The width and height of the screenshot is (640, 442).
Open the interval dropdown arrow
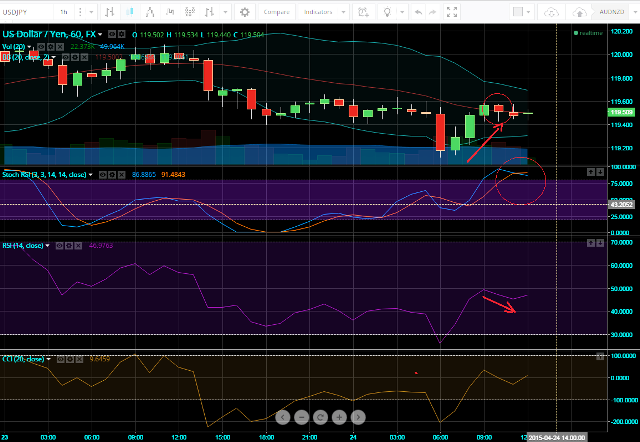[91, 12]
